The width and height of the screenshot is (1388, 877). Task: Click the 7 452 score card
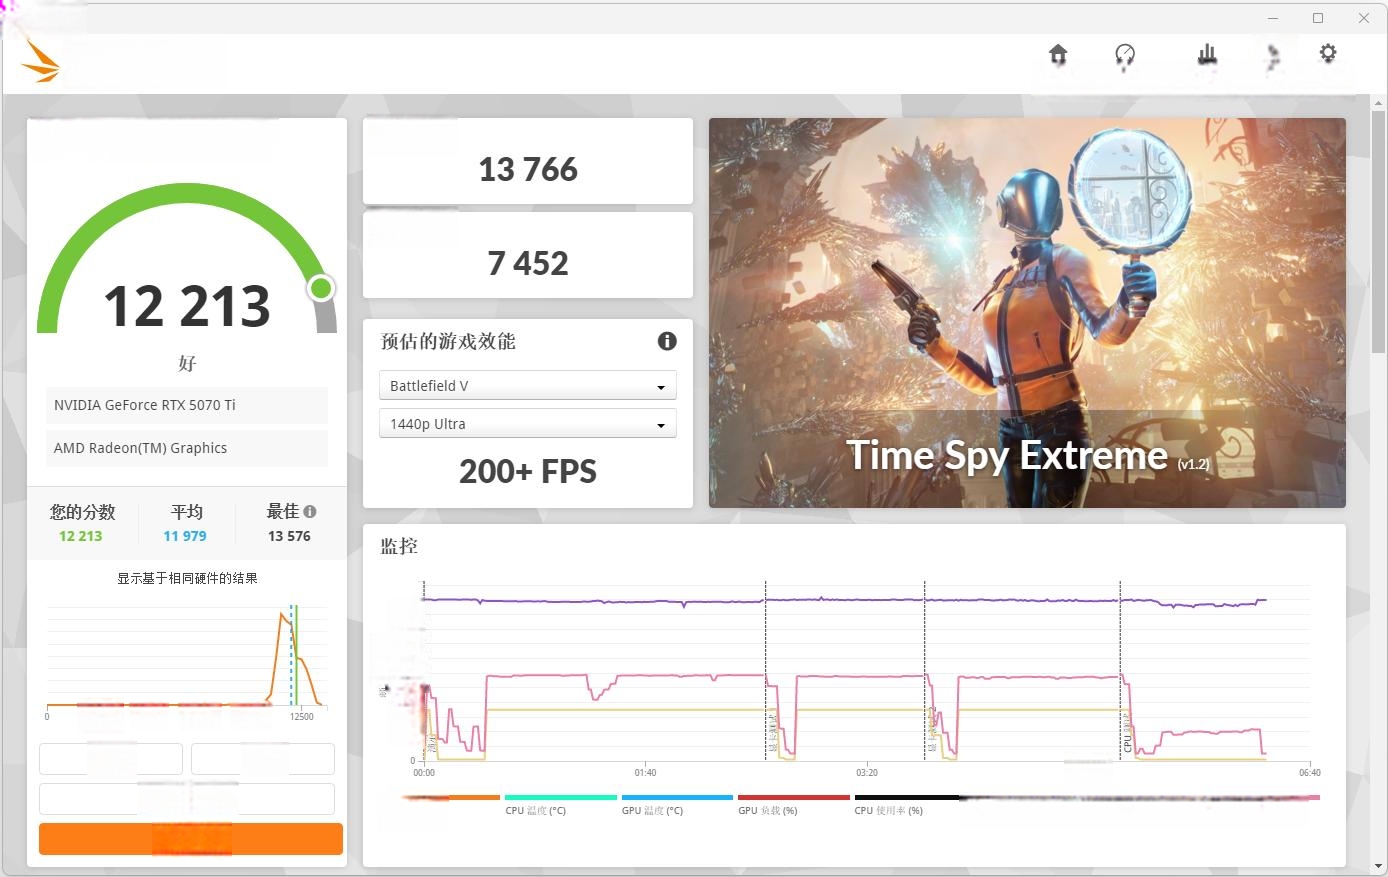(x=528, y=255)
